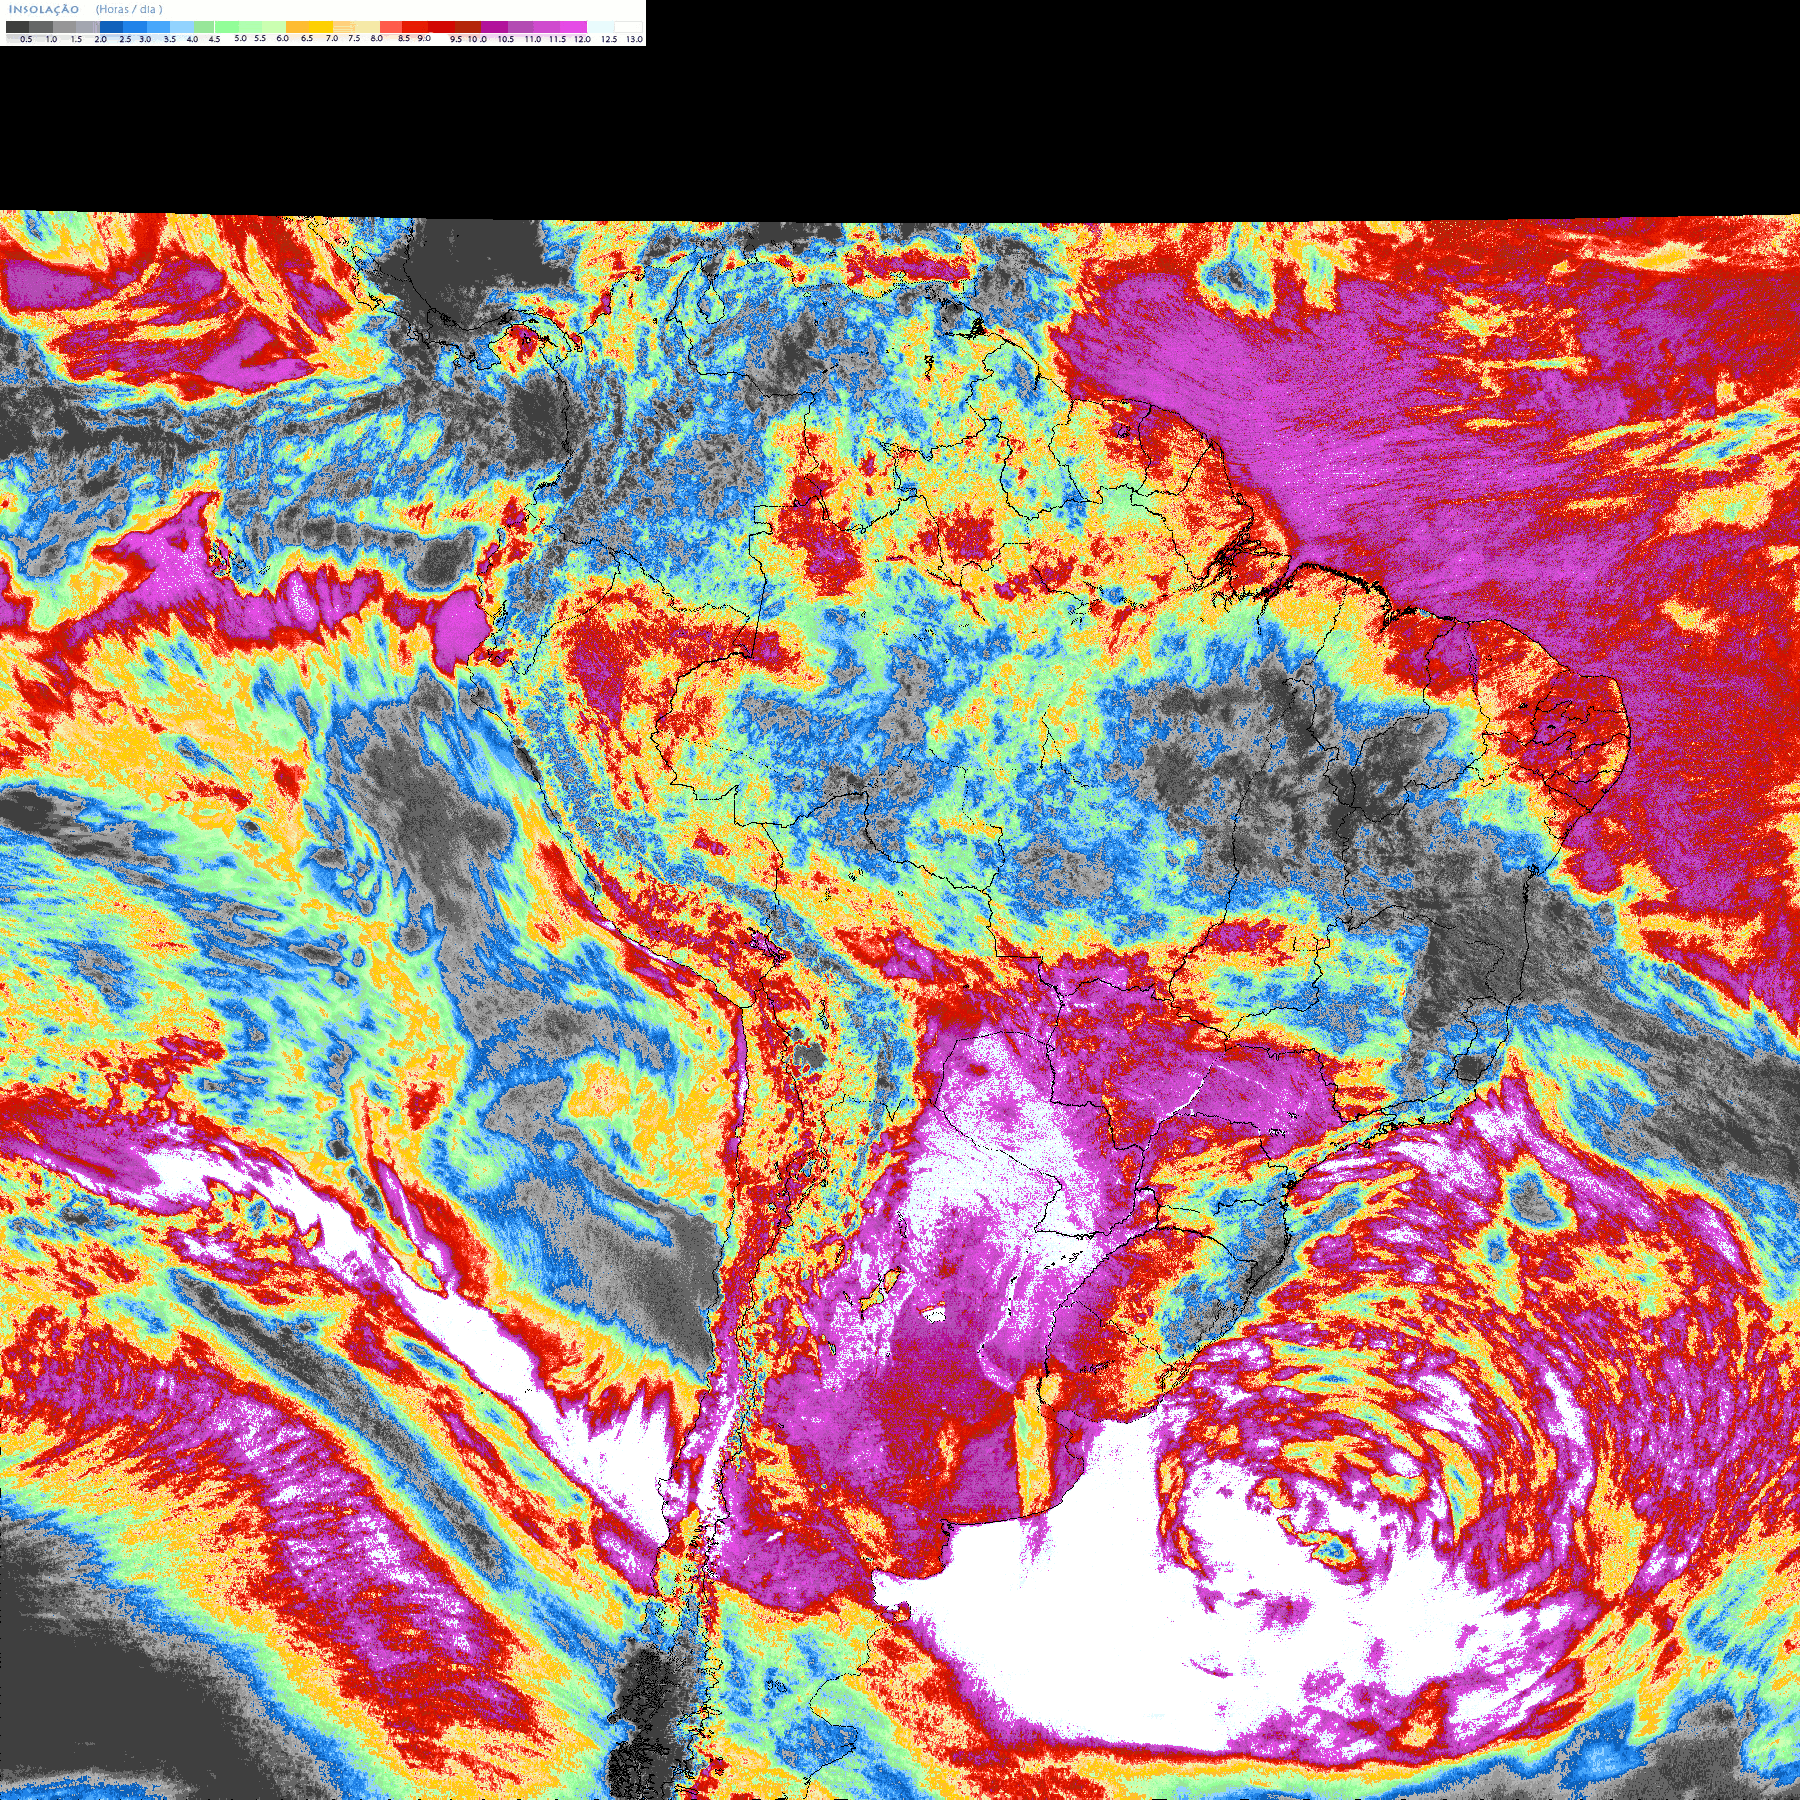Select the 11.5 legend value
1800x1800 pixels.
[557, 39]
